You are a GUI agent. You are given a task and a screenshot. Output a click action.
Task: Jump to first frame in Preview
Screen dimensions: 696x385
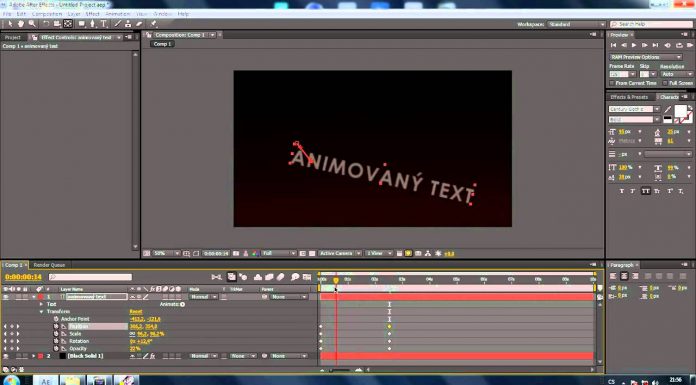click(613, 45)
